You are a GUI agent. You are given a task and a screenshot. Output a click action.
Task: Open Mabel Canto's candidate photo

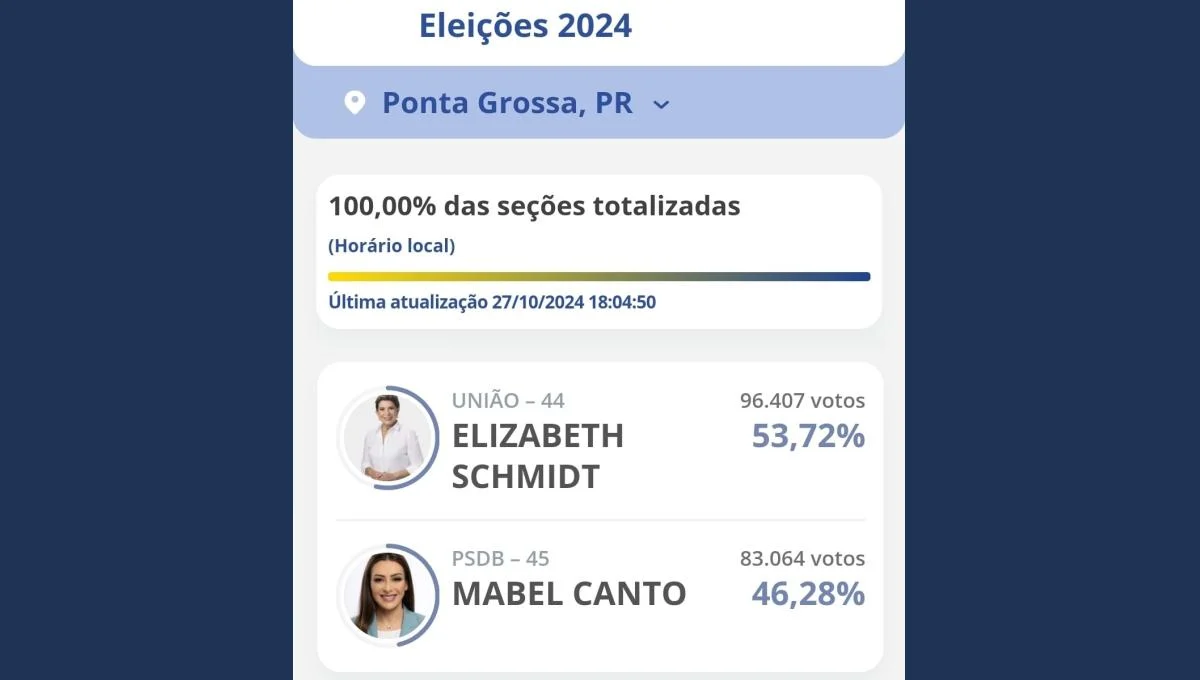coord(388,595)
